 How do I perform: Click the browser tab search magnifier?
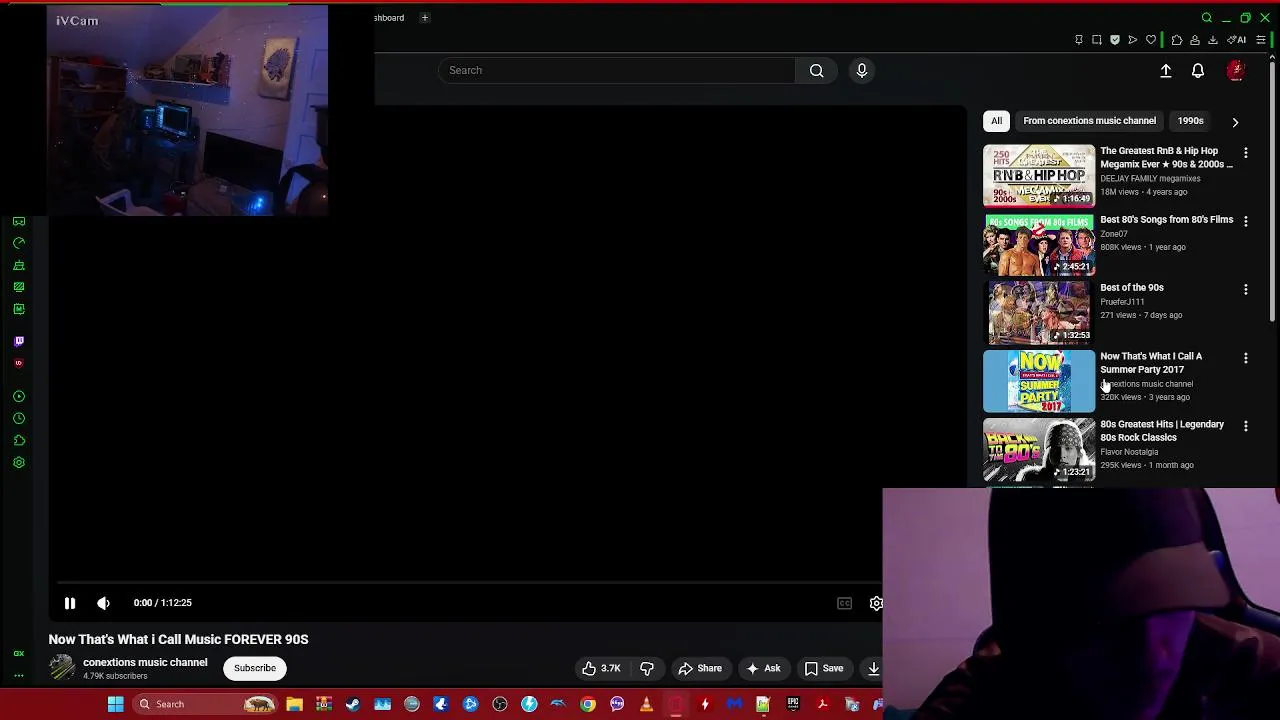[x=1207, y=18]
